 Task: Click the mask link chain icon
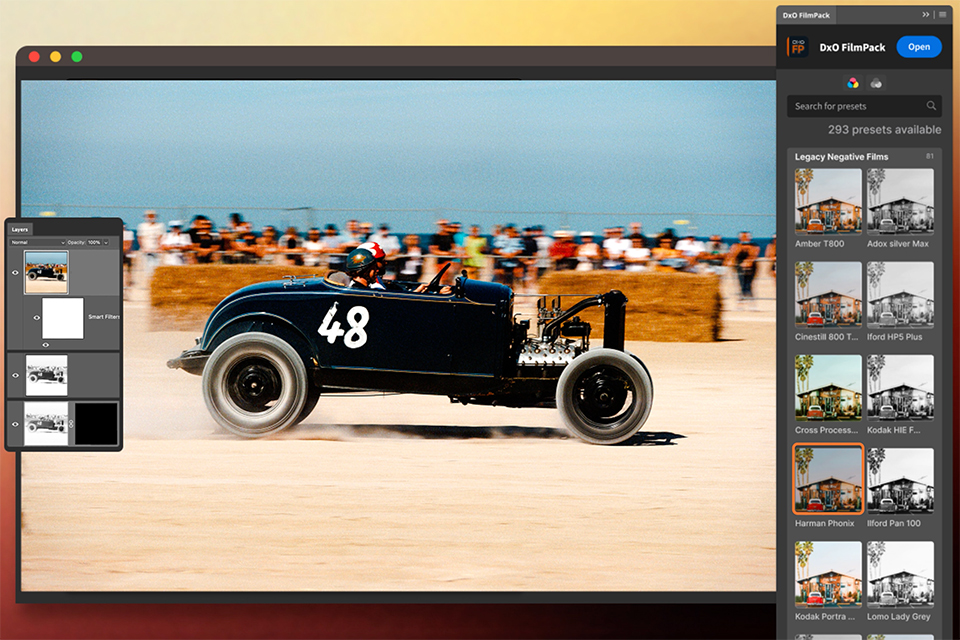pos(71,424)
